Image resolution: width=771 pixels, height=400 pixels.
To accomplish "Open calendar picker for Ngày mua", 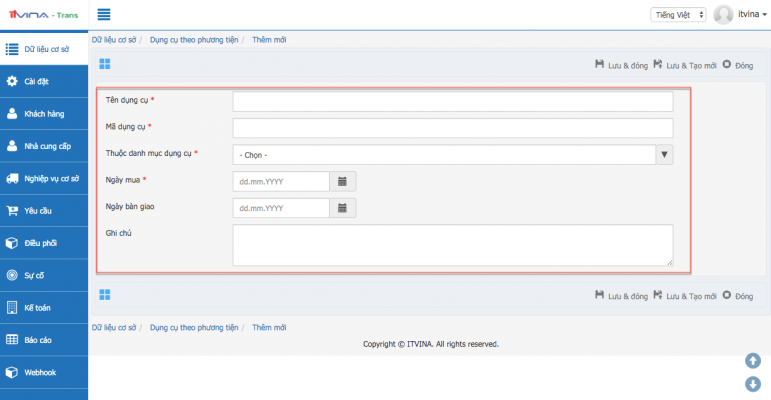I will pyautogui.click(x=342, y=181).
